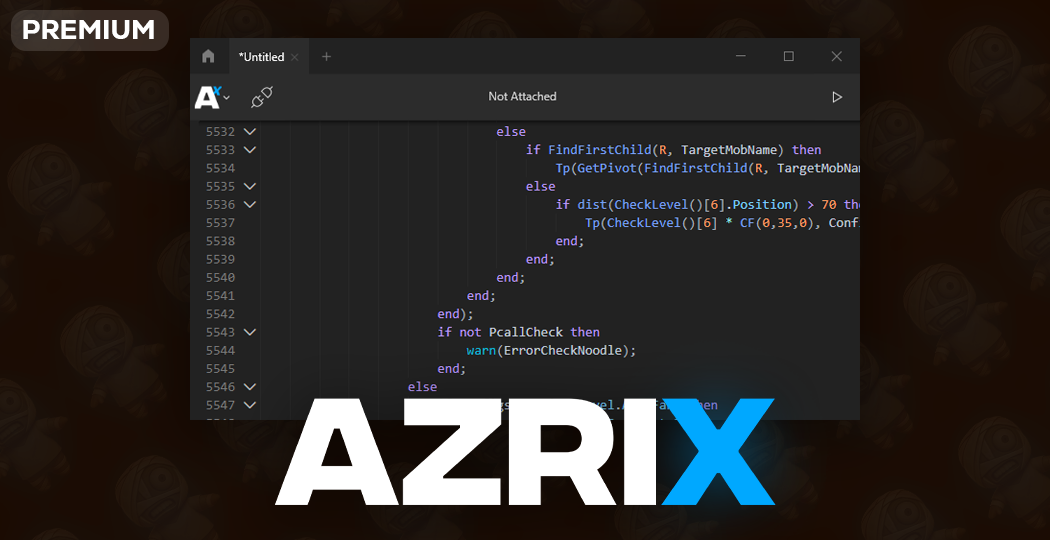This screenshot has height=540, width=1050.
Task: Fold the if dist block at line 5536
Action: click(249, 204)
